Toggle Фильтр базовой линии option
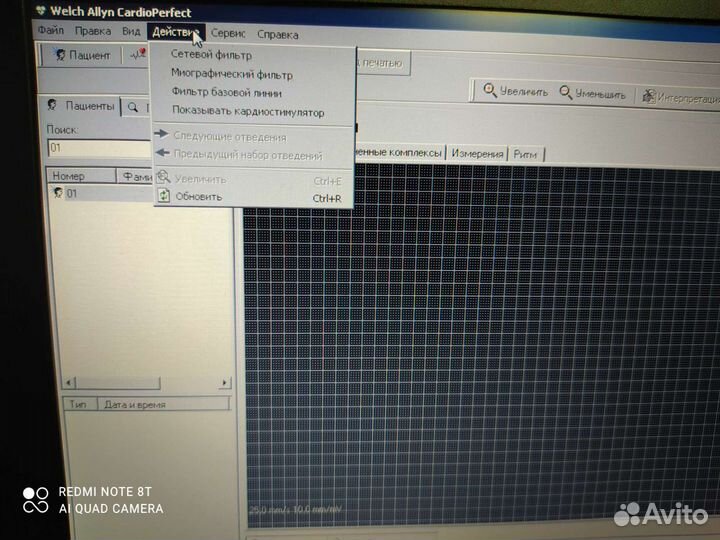Screen dimensions: 720x540 pyautogui.click(x=226, y=93)
